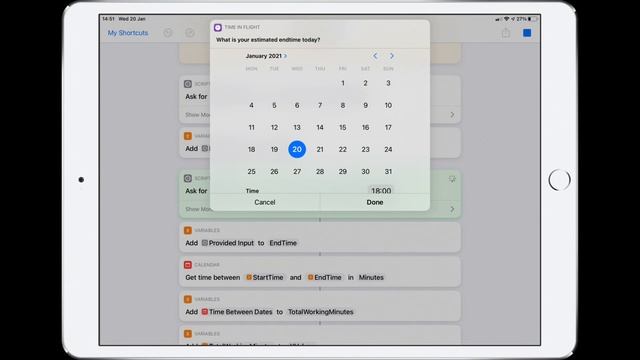Pick January 7 in the calendar

tap(320, 105)
